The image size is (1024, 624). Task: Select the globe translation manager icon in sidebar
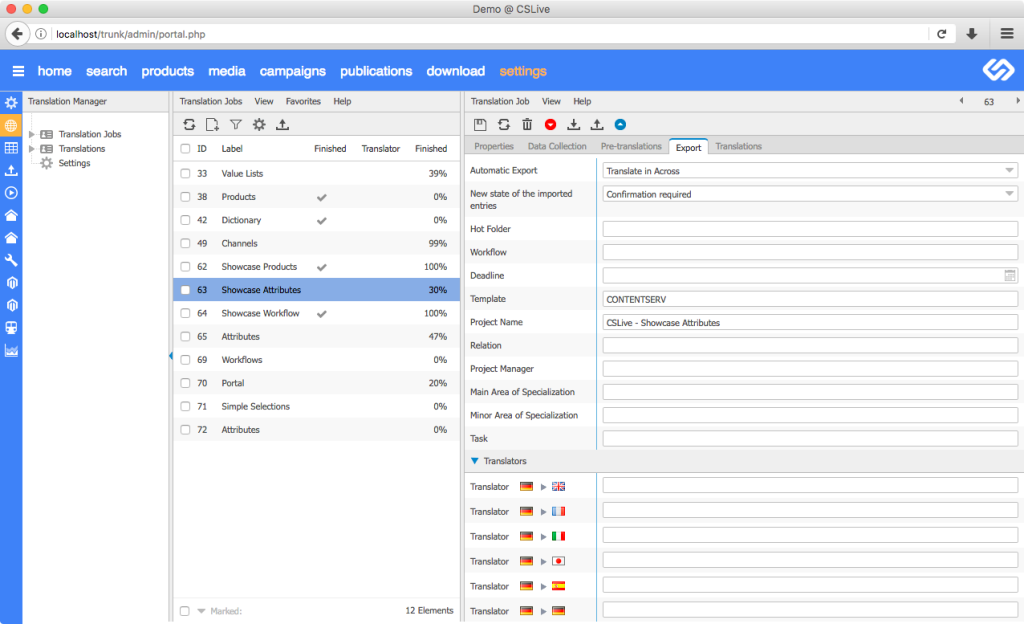(11, 124)
